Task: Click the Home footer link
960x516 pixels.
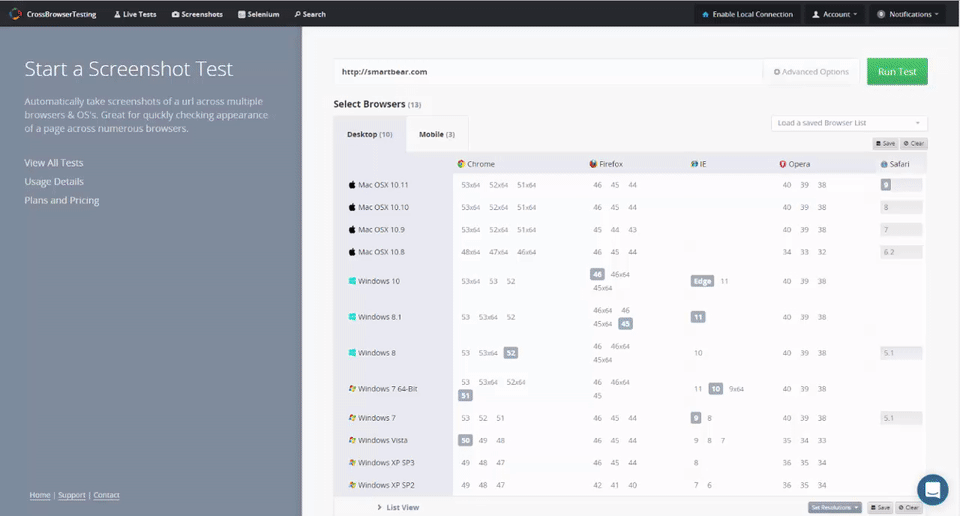Action: [x=40, y=495]
